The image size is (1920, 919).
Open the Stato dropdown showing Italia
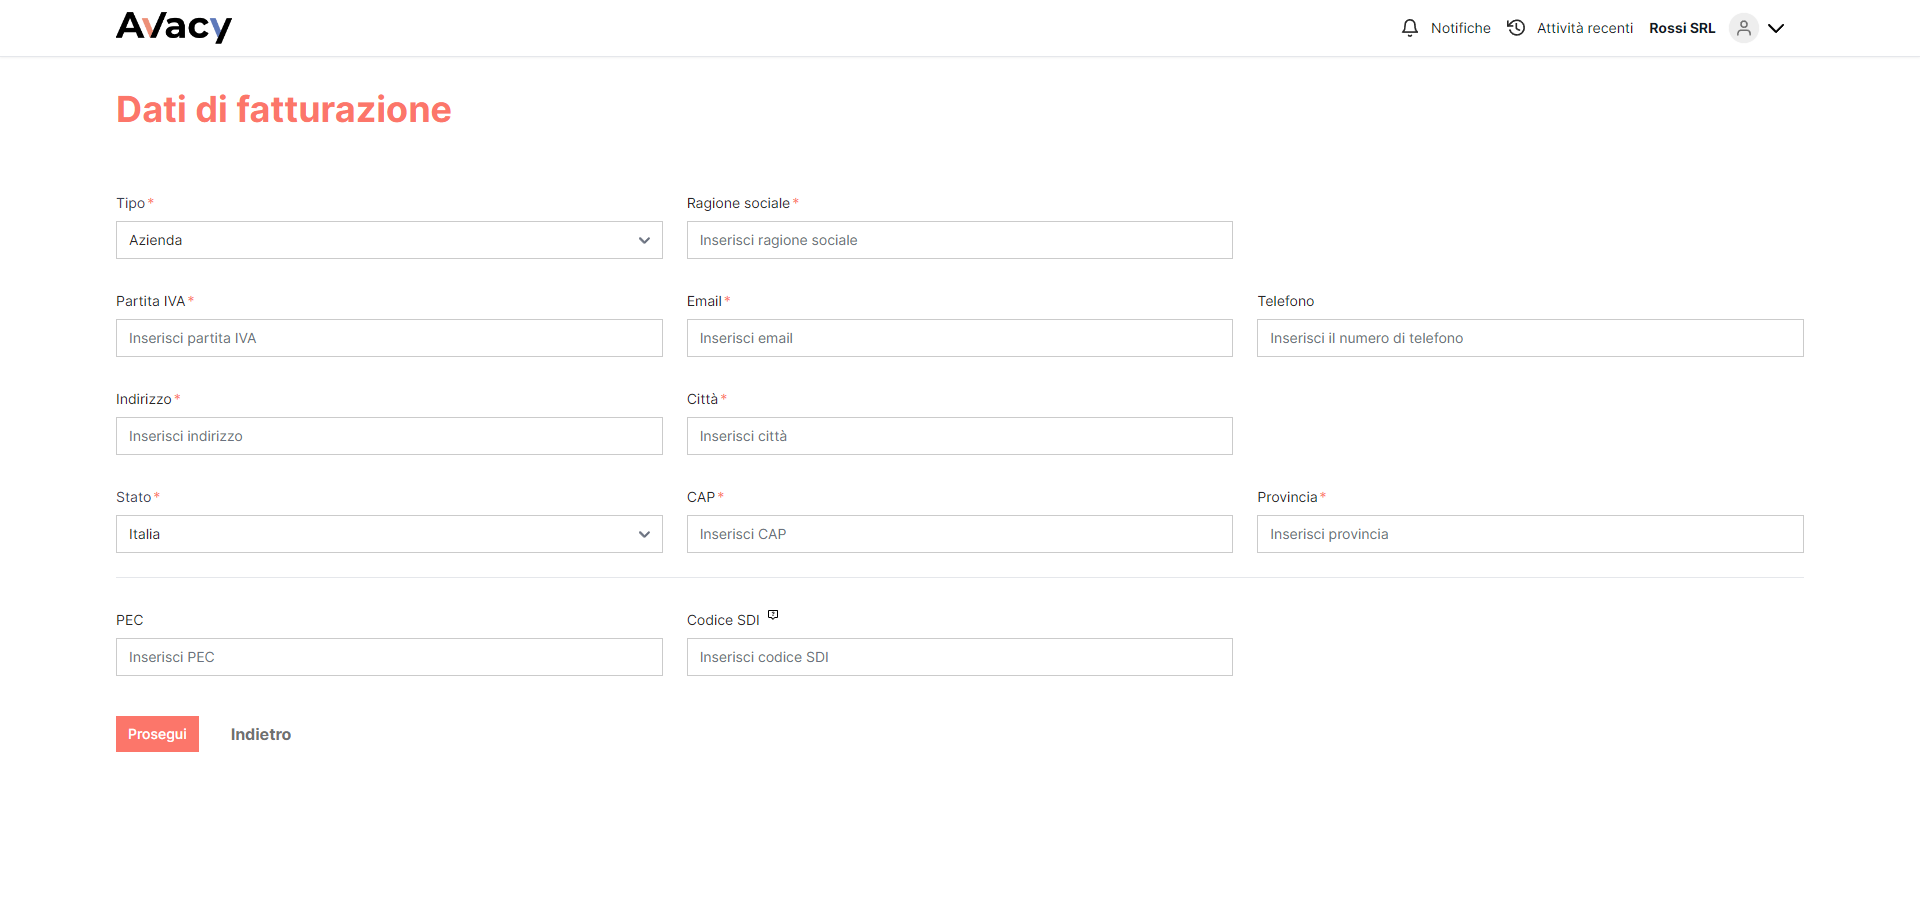(x=389, y=534)
